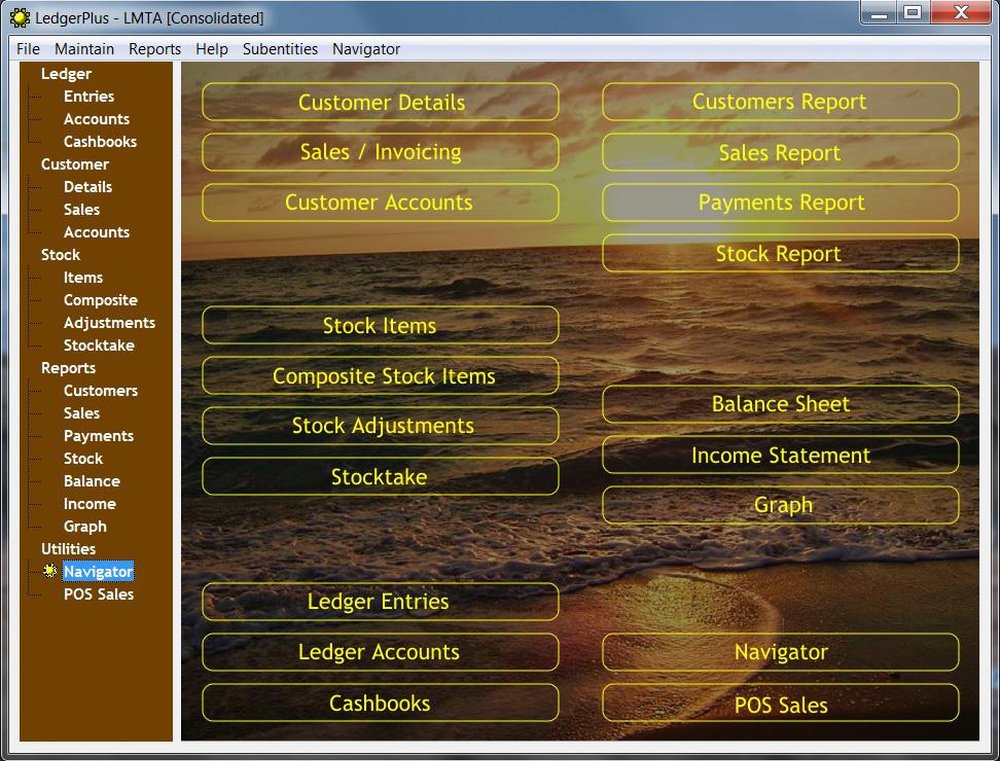Open the Payments Report
The height and width of the screenshot is (761, 1000).
(780, 202)
